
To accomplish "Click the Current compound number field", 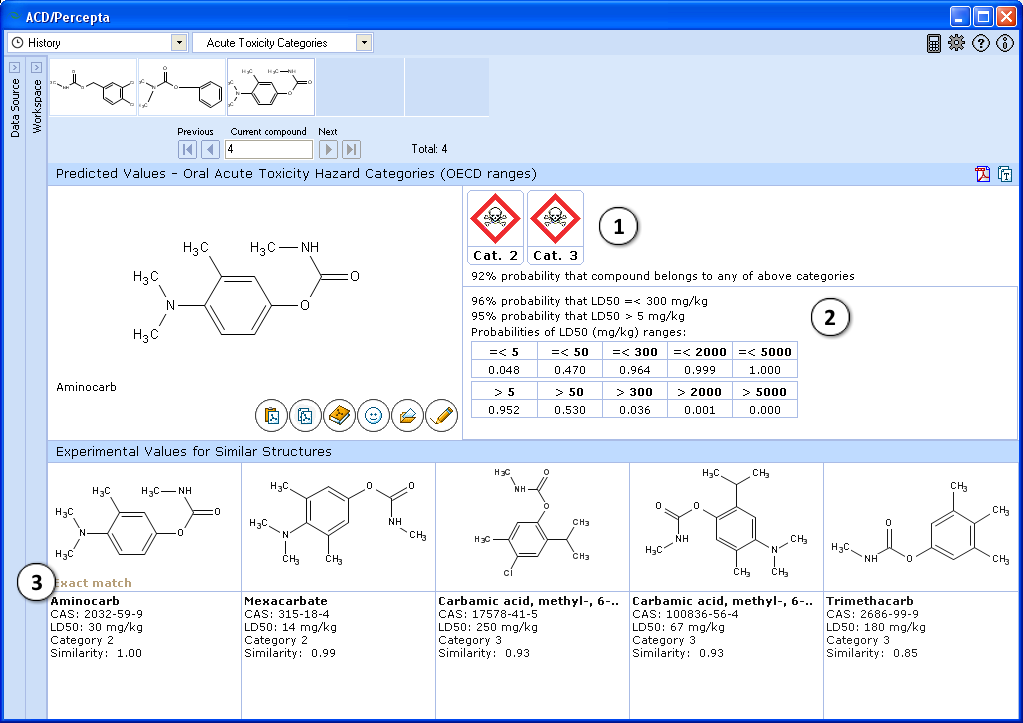I will (x=269, y=149).
